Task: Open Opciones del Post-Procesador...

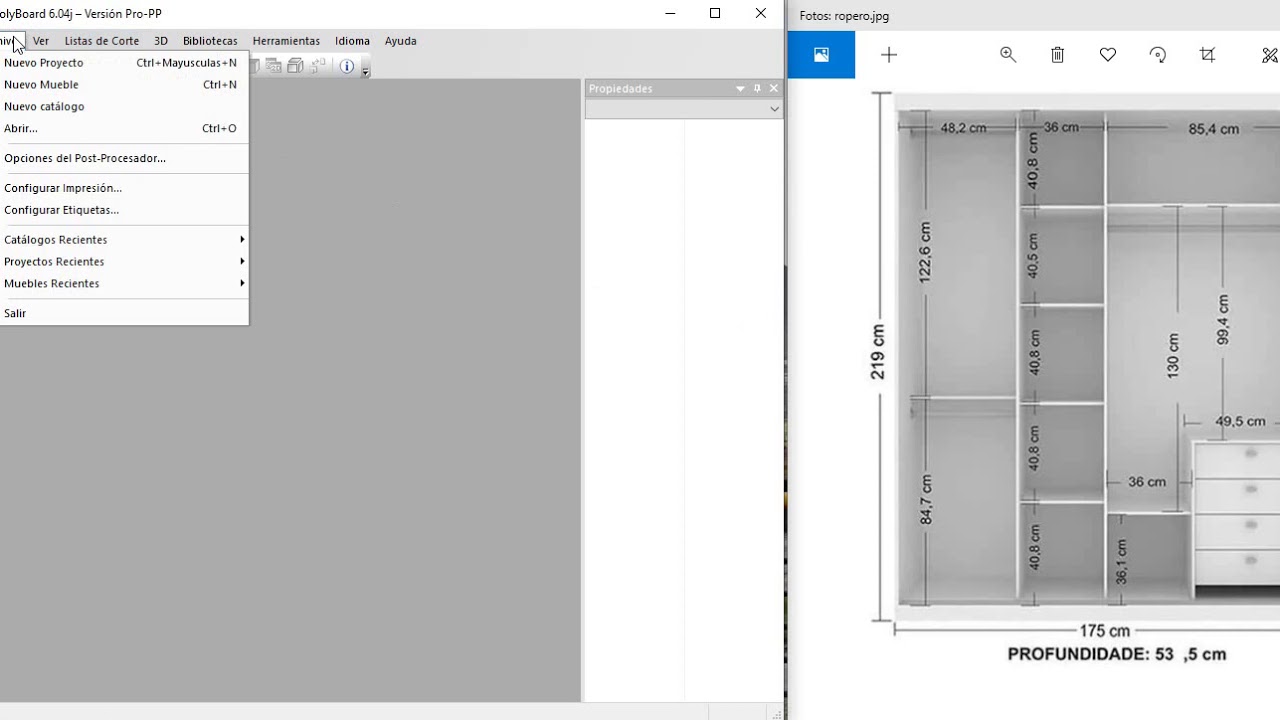Action: [x=124, y=158]
